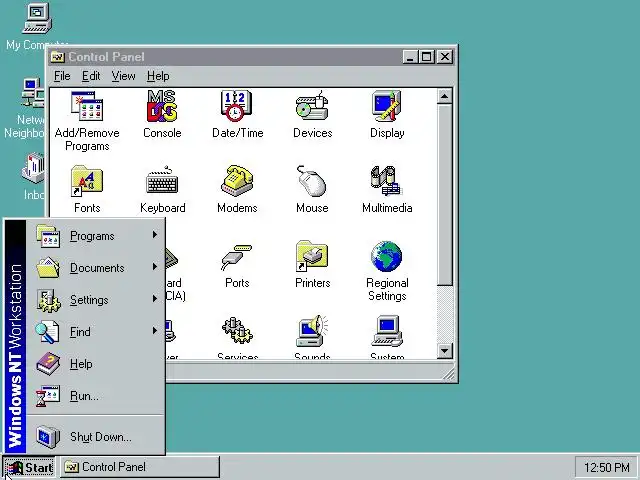This screenshot has height=480, width=640.
Task: Click the Control Panel title bar system icon
Action: coord(58,57)
